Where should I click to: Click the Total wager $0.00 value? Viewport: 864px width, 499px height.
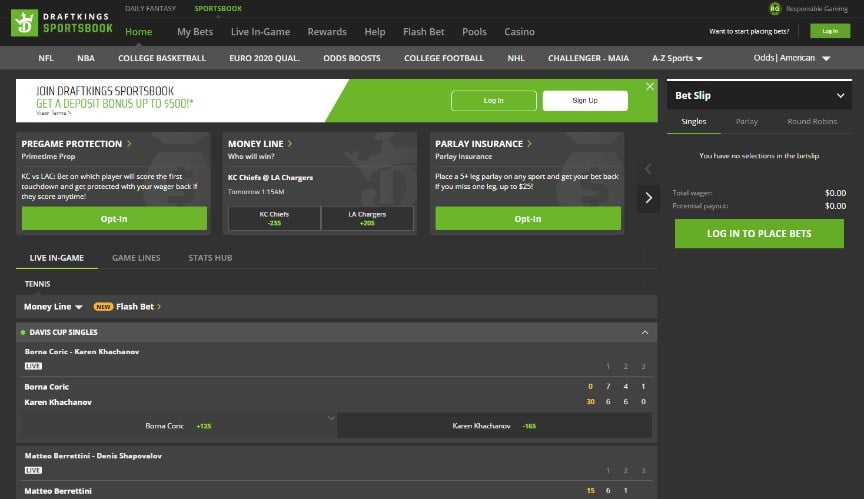click(x=835, y=193)
